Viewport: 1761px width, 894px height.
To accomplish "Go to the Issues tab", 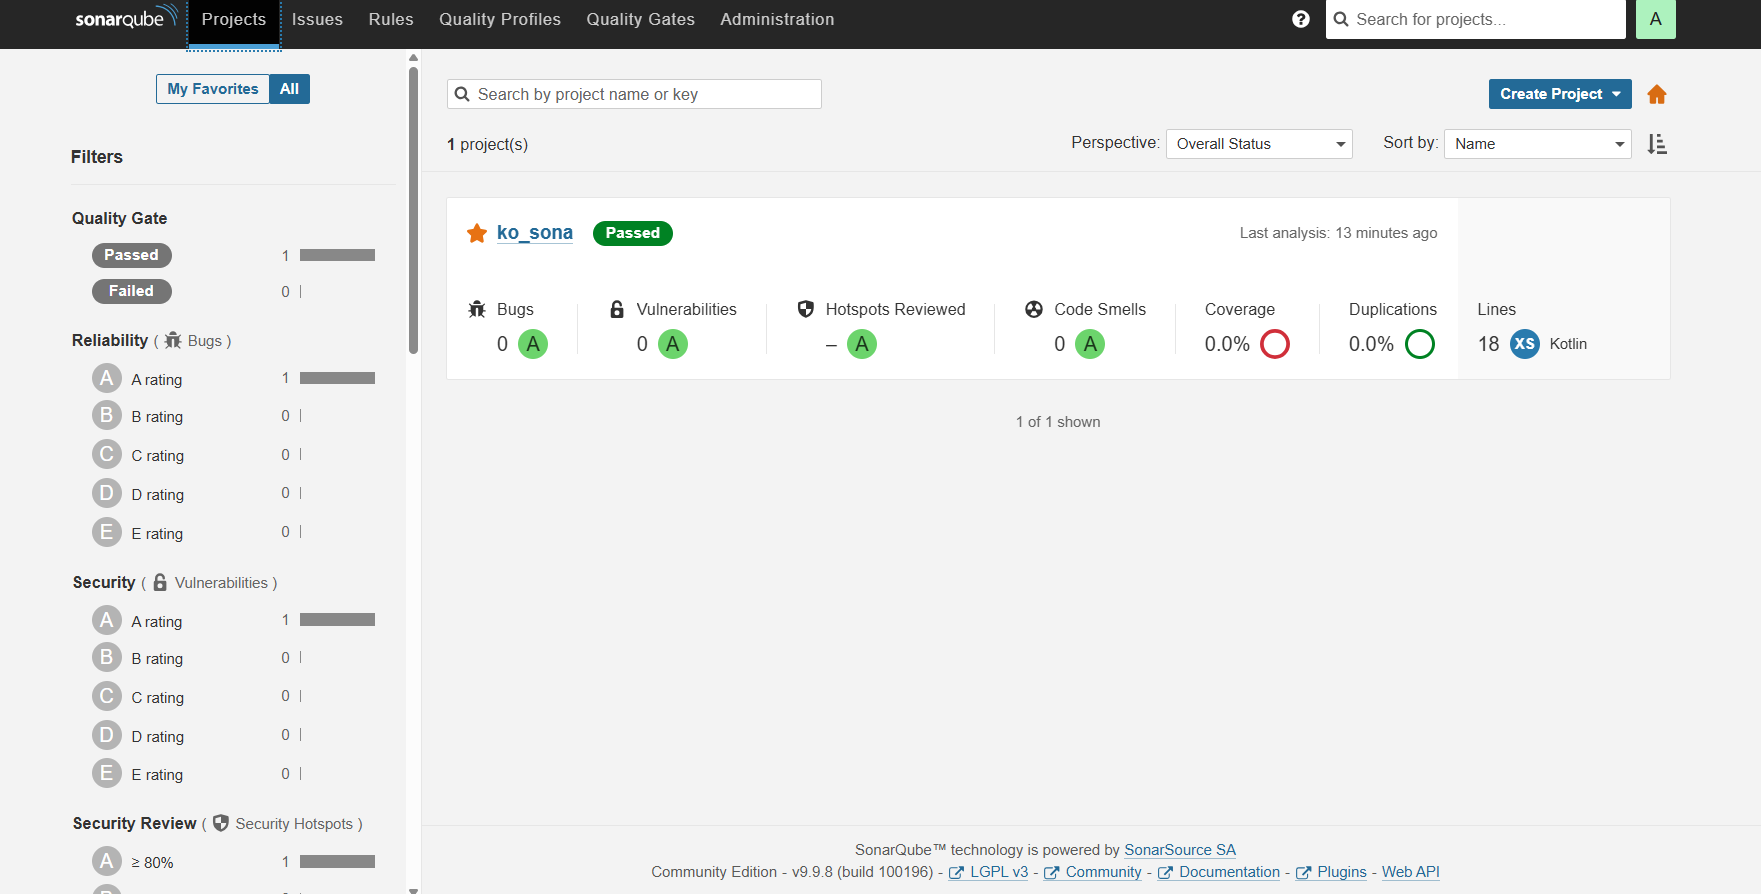I will click(317, 20).
